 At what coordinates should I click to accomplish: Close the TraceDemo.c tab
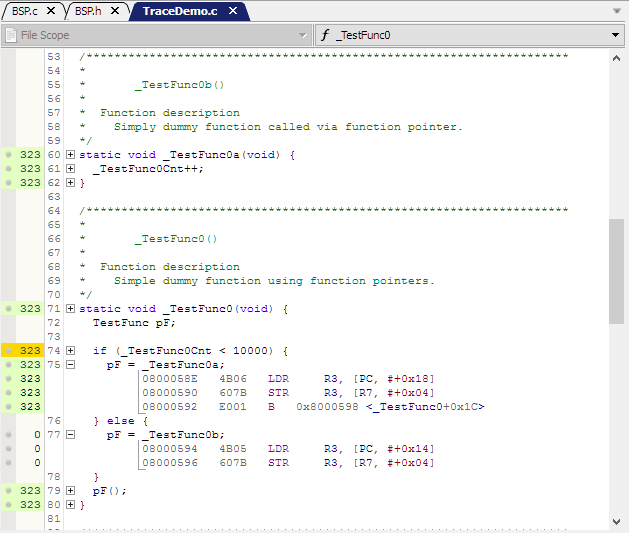click(233, 11)
